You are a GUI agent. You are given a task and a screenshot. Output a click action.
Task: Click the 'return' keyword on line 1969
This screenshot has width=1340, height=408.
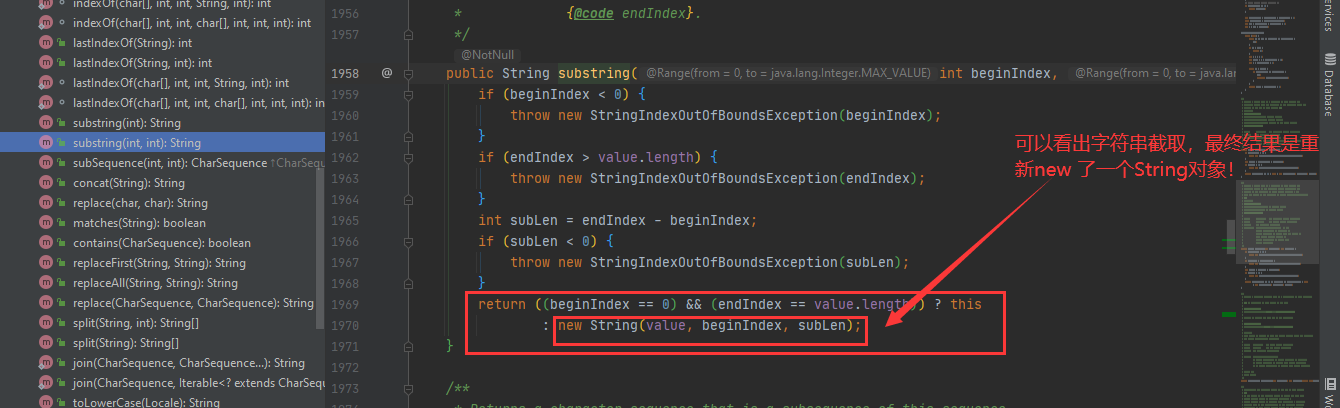(502, 304)
